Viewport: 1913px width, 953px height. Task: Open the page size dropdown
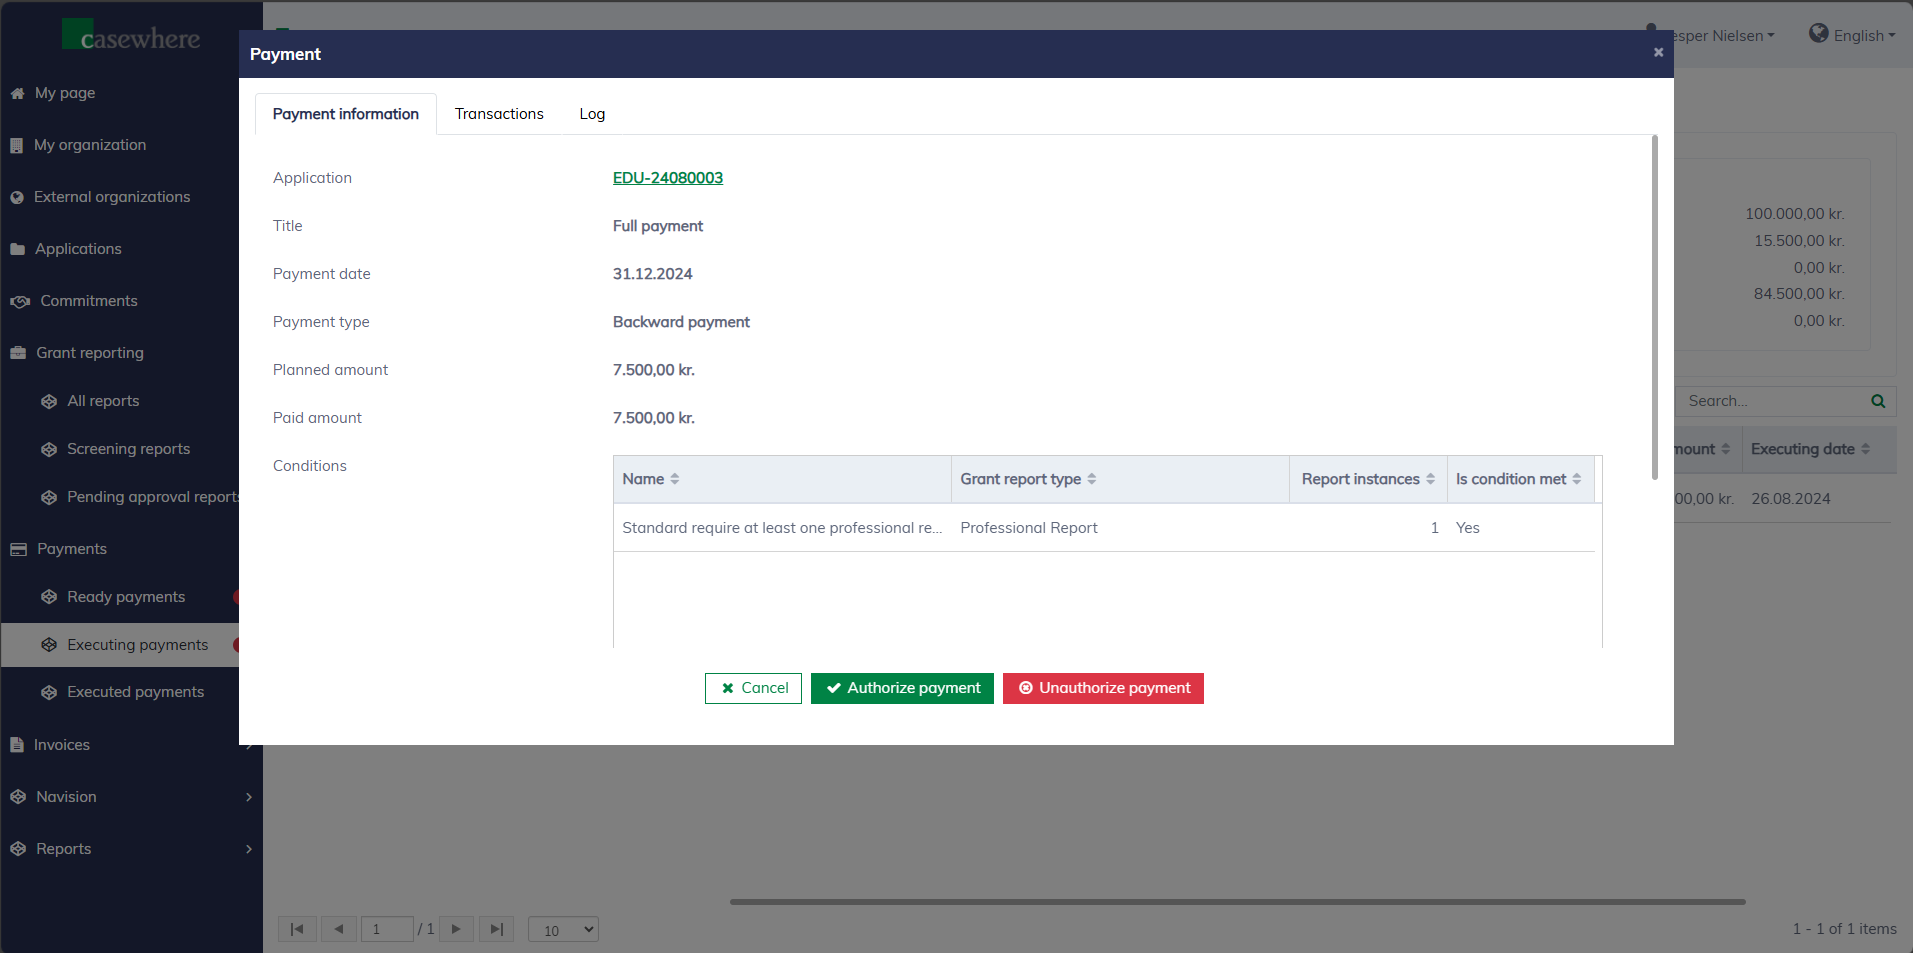click(563, 930)
